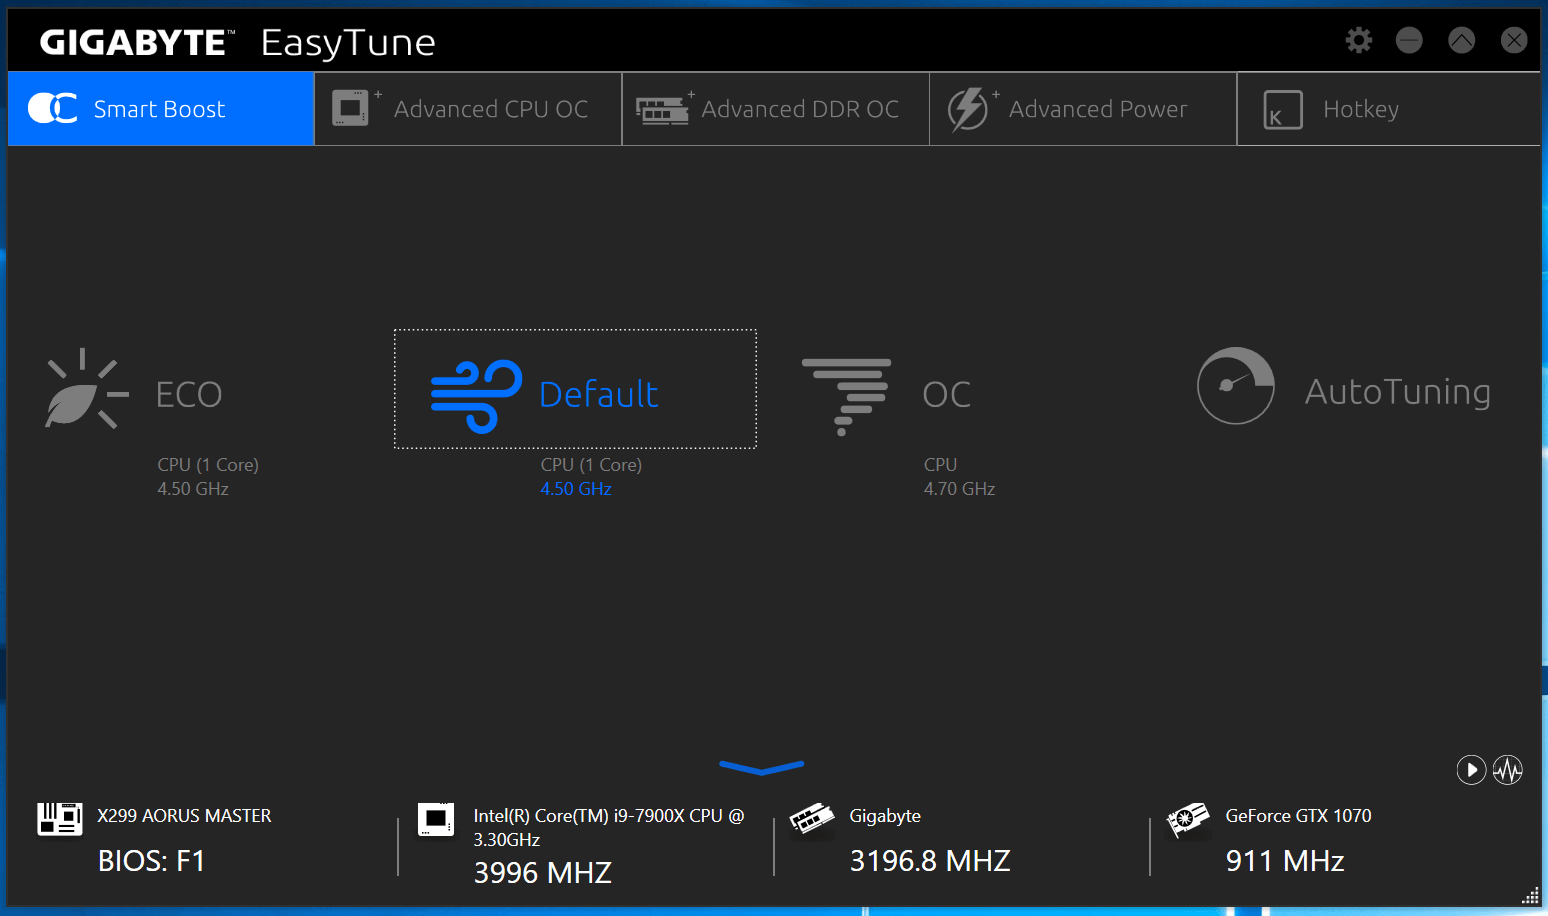Click the Intel CPU chip icon
Screen dimensions: 1548x916
pos(436,819)
